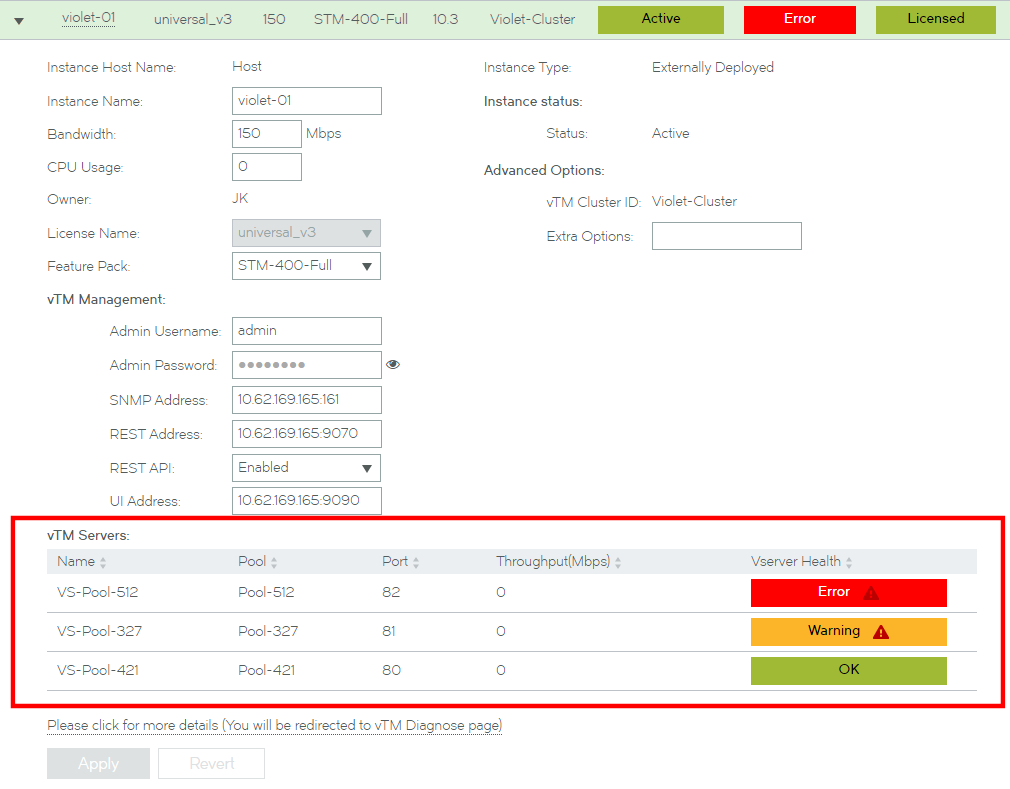The width and height of the screenshot is (1010, 789).
Task: Collapse the violet-01 instance row arrow
Action: (19, 20)
